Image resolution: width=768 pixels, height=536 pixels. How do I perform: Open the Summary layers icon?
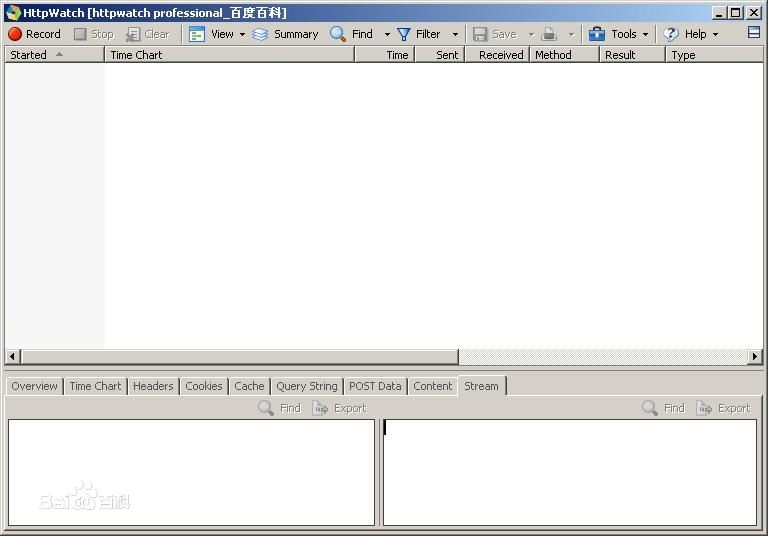(x=260, y=34)
